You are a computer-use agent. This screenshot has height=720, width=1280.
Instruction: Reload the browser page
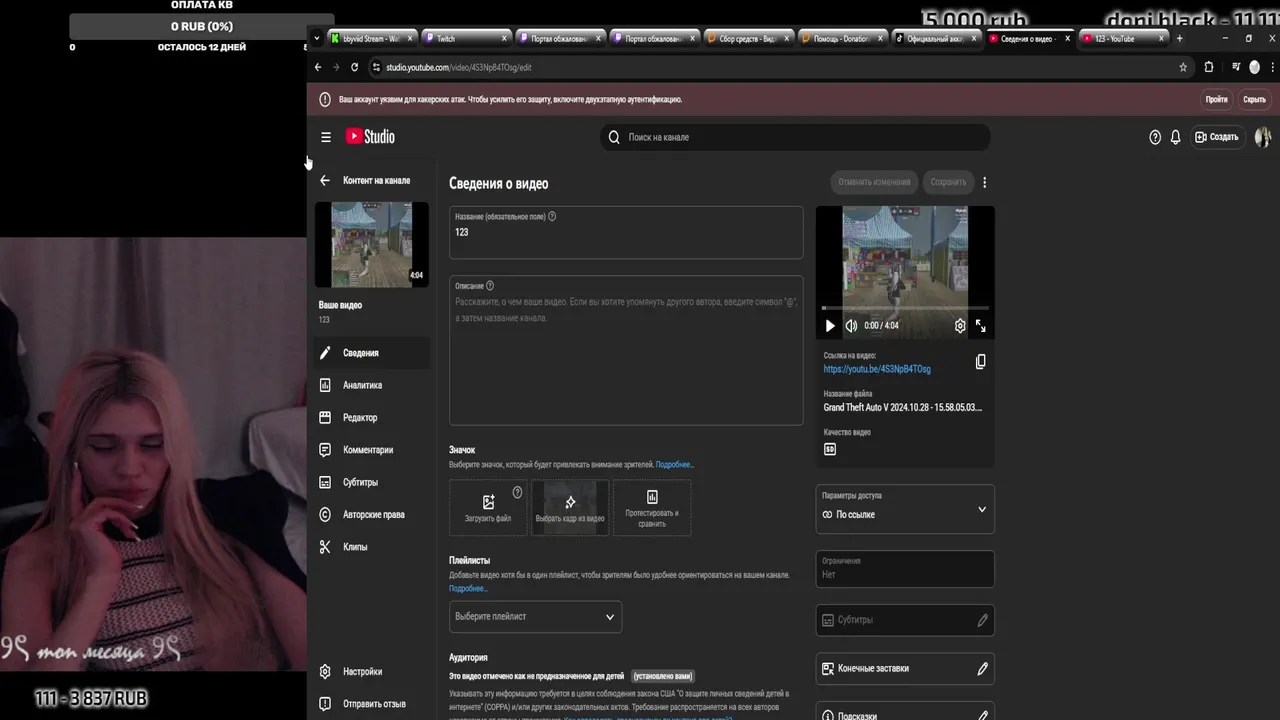point(354,67)
